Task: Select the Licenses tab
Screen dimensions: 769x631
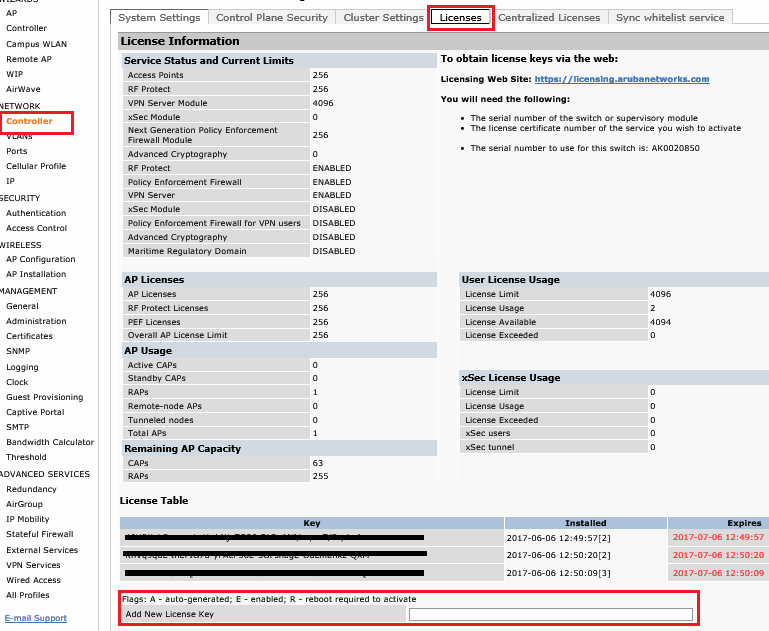Action: point(461,18)
